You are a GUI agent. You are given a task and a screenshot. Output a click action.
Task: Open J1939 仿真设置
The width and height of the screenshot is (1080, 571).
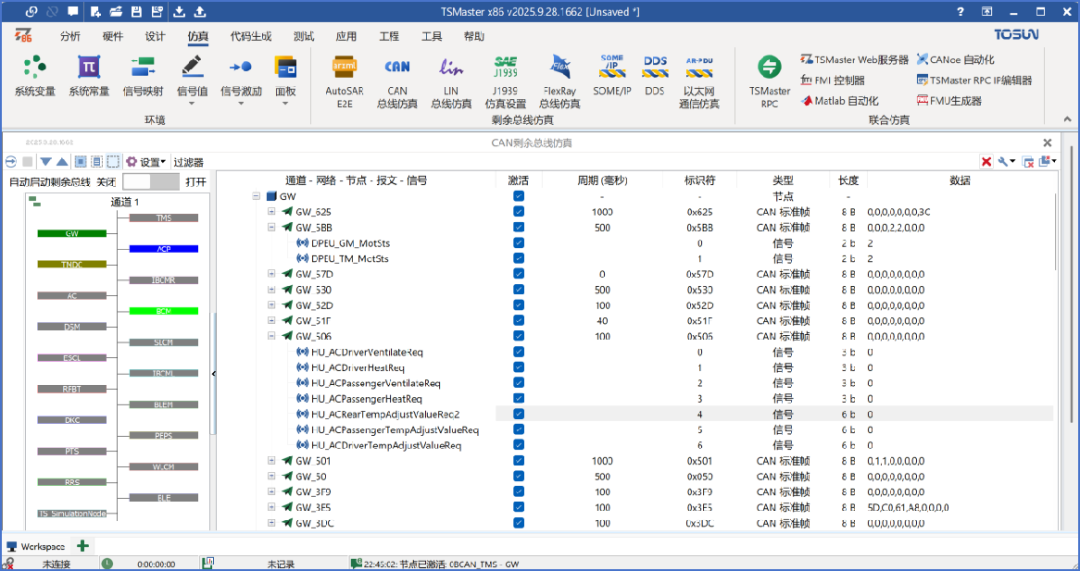click(505, 83)
